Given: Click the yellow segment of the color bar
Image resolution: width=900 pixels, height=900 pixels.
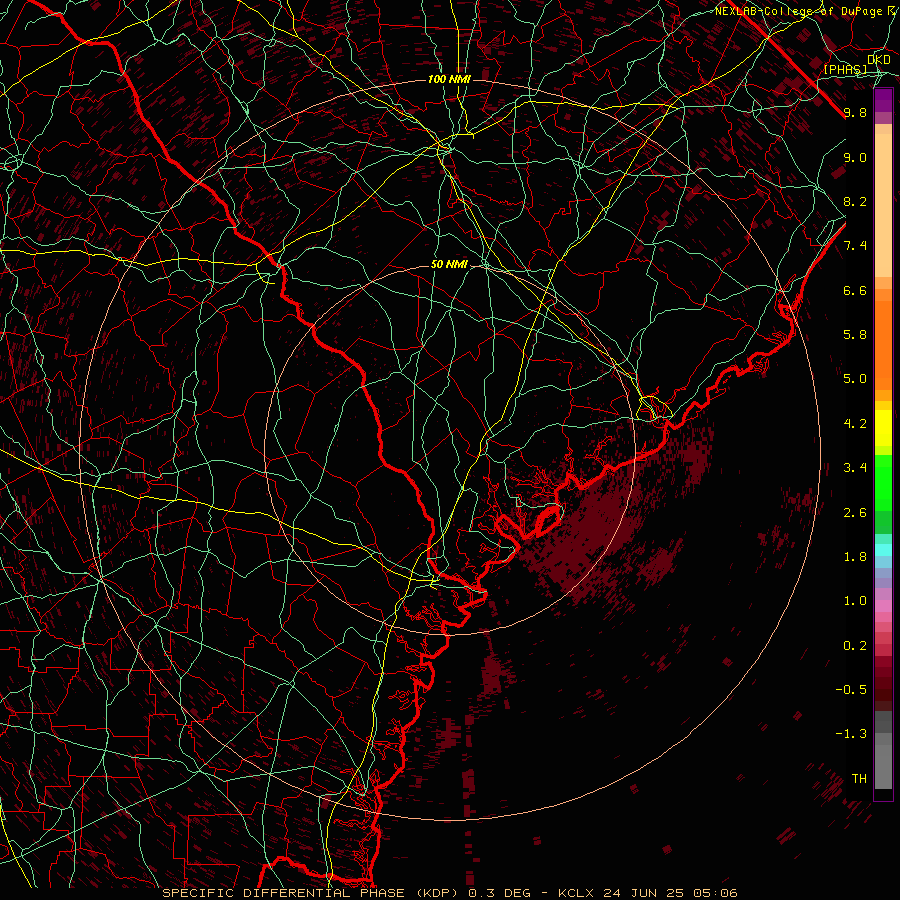Looking at the screenshot, I should (x=883, y=428).
